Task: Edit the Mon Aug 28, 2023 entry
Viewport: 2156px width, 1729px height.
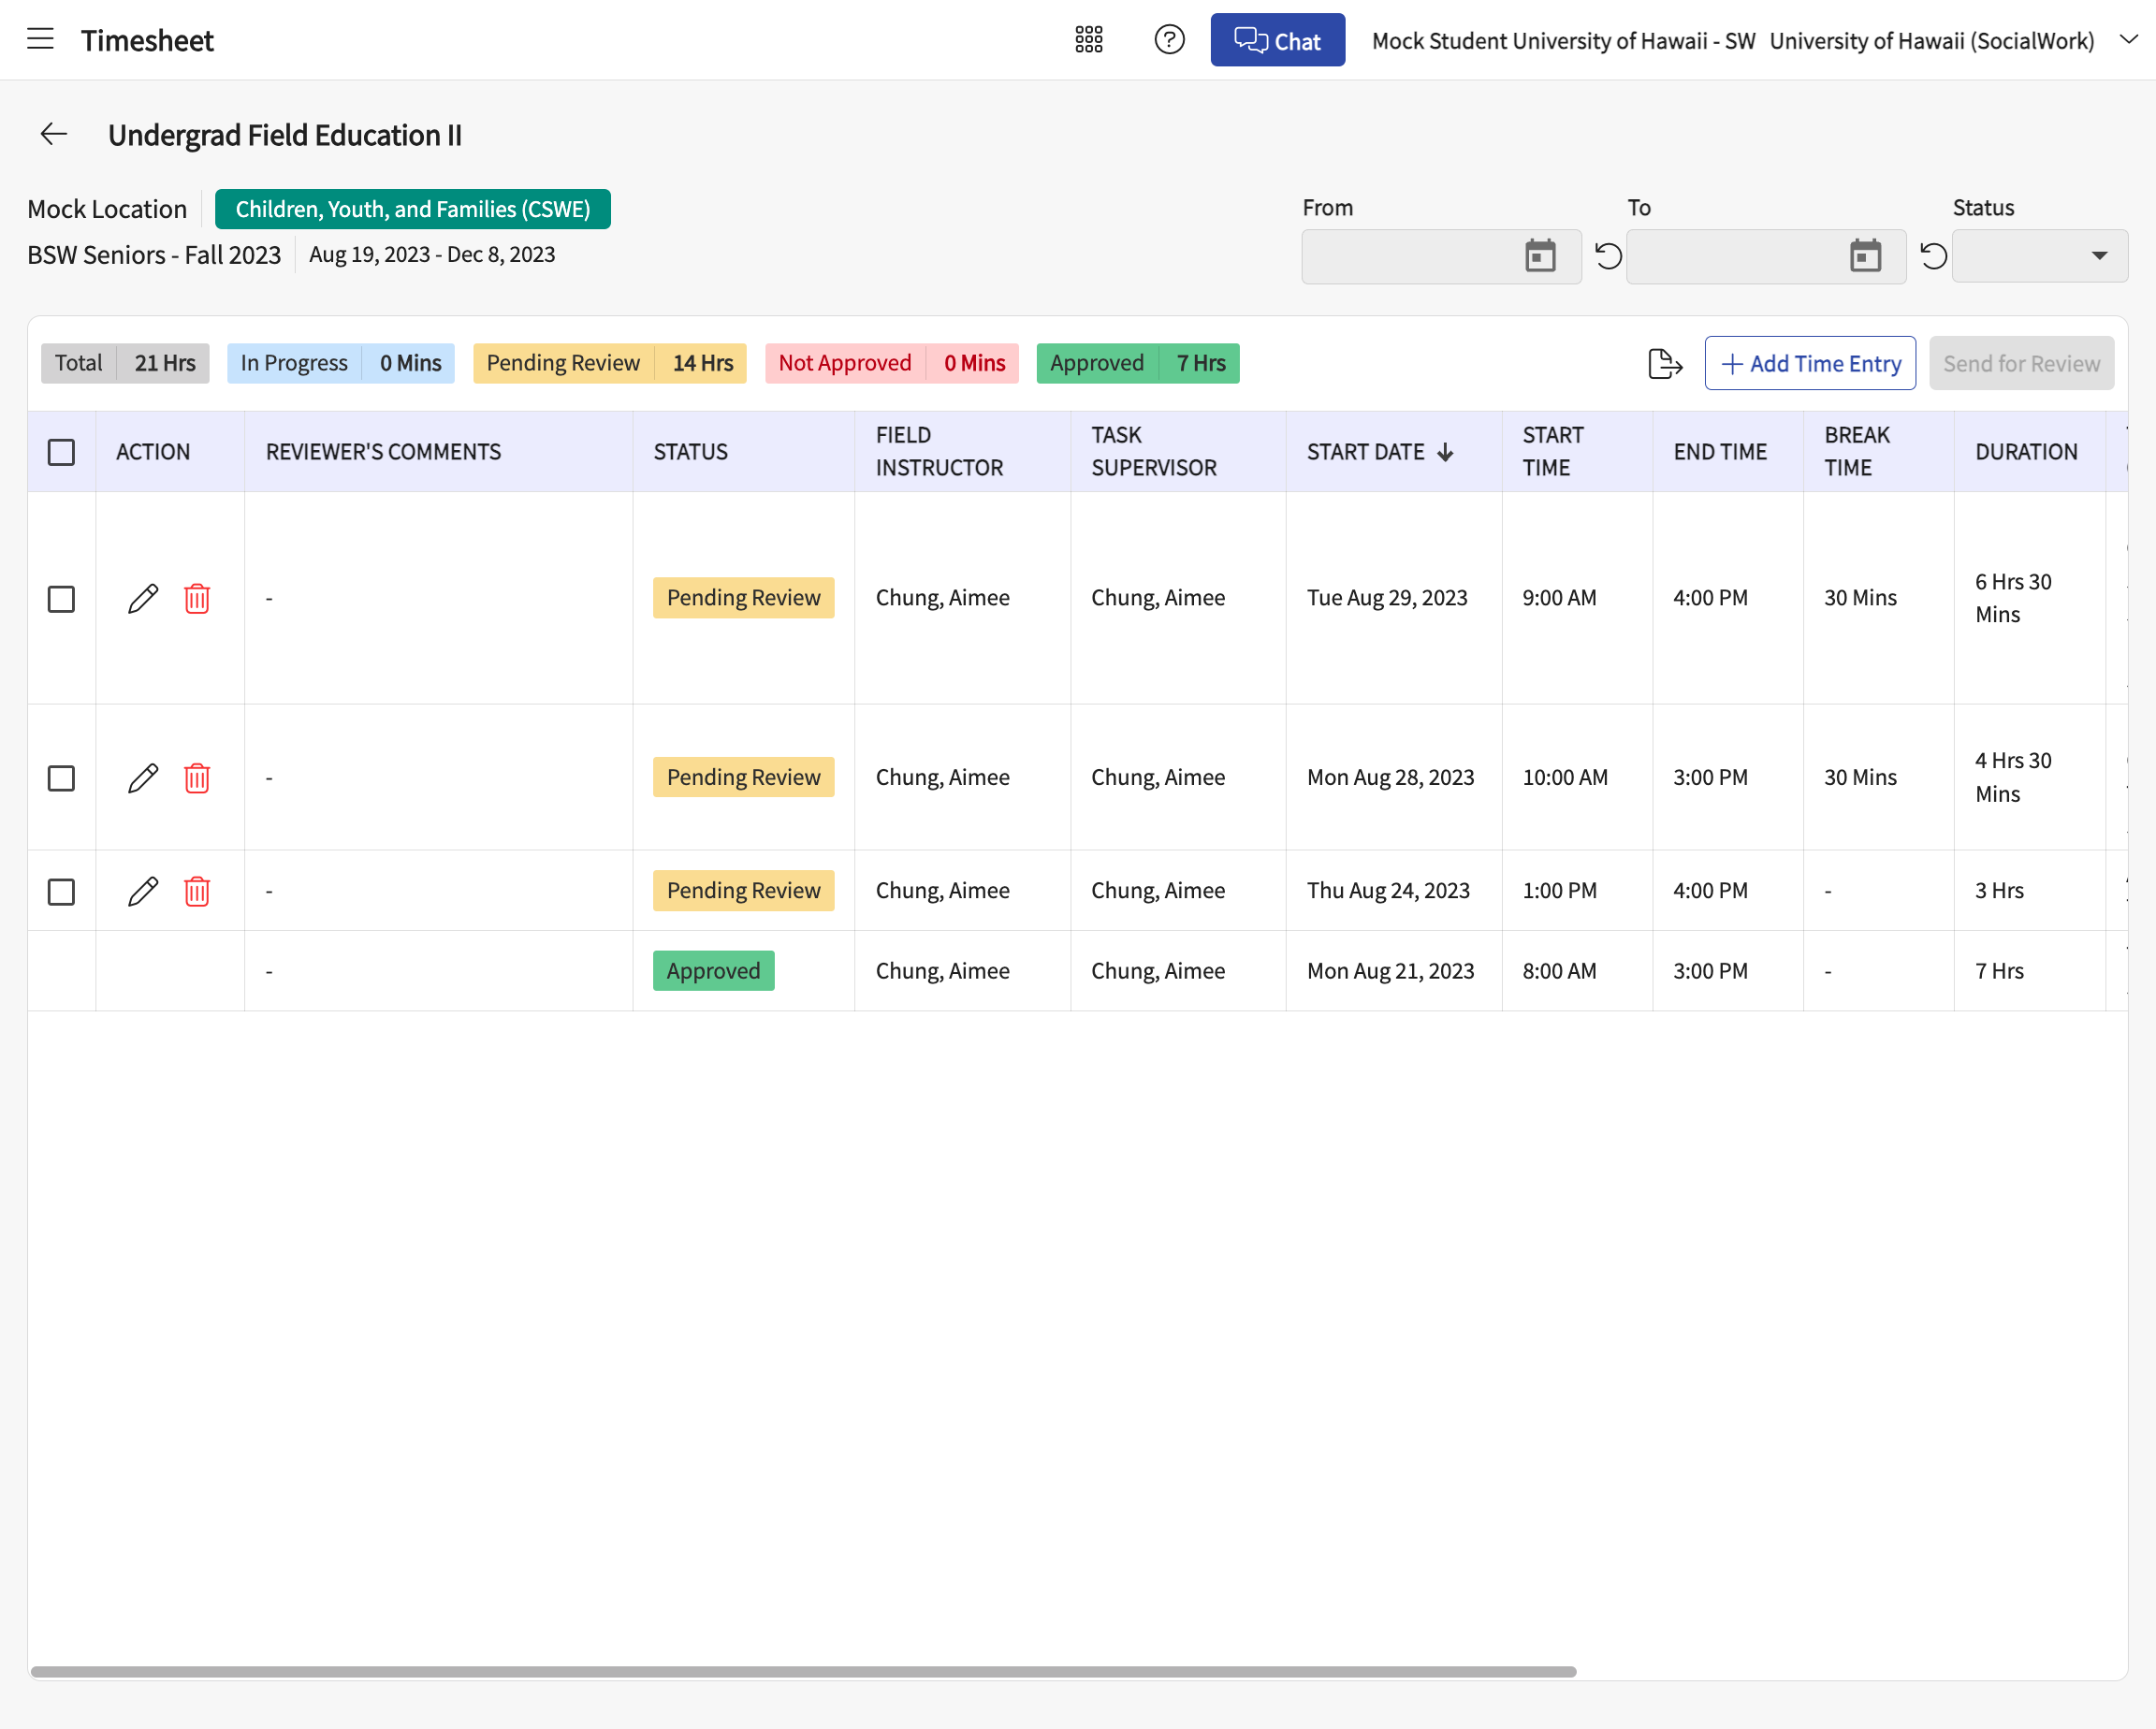Action: tap(143, 778)
